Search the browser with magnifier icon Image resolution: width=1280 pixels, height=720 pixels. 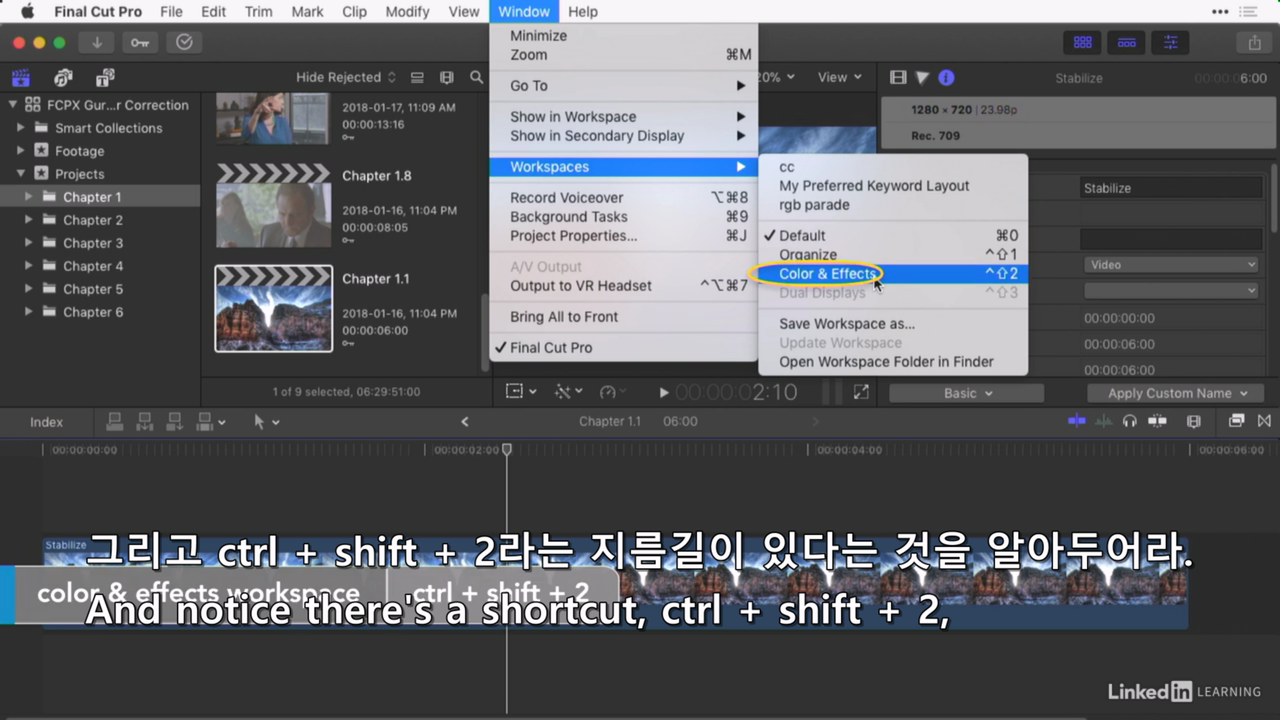pos(477,77)
